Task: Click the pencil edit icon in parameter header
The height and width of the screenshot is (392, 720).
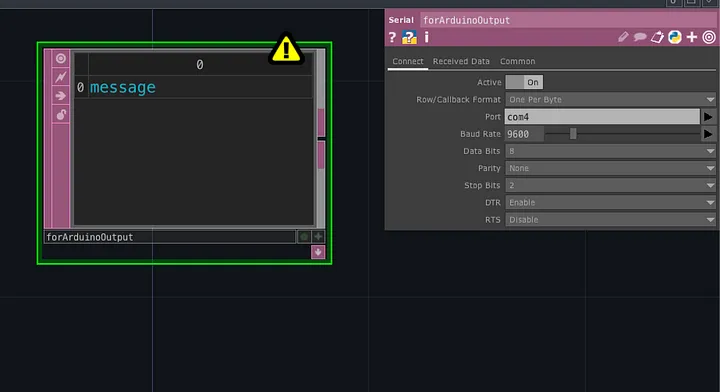Action: click(x=623, y=37)
